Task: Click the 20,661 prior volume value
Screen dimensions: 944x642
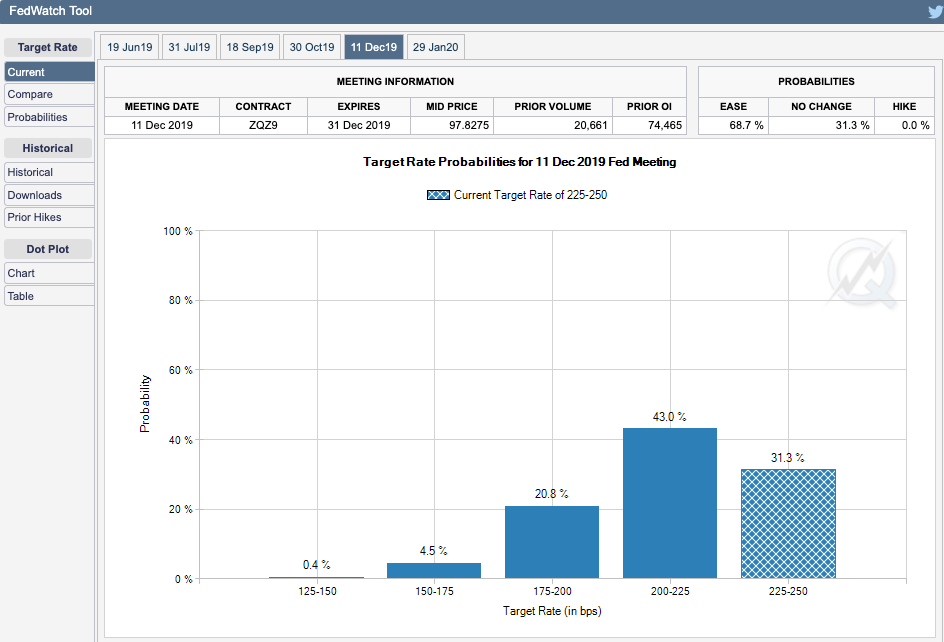Action: pos(591,125)
